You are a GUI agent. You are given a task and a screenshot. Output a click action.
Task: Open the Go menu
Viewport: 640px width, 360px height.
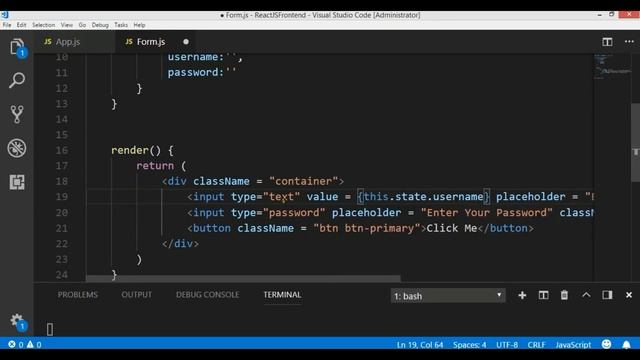82,25
